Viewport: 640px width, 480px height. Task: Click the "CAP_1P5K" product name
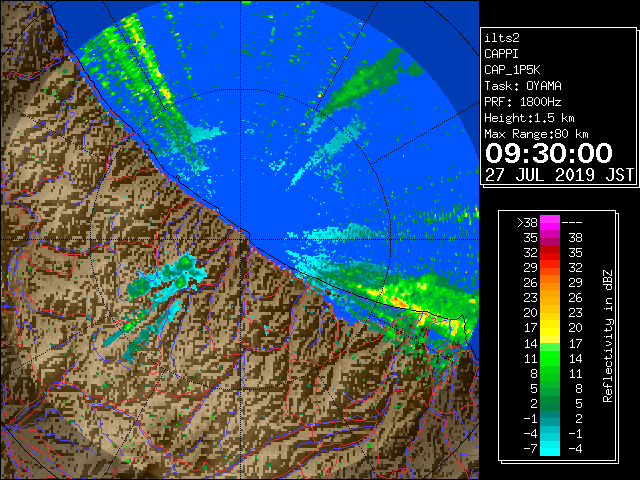[512, 70]
